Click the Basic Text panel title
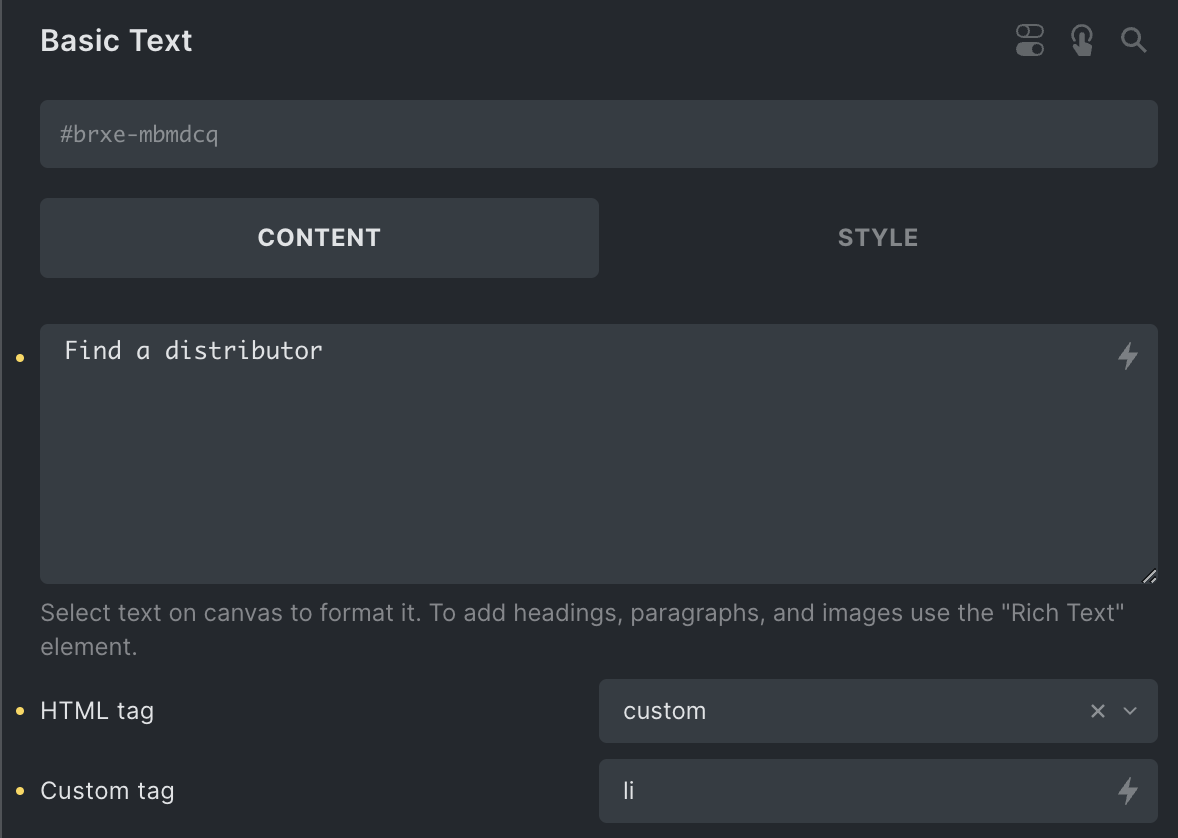Viewport: 1178px width, 838px height. [116, 41]
